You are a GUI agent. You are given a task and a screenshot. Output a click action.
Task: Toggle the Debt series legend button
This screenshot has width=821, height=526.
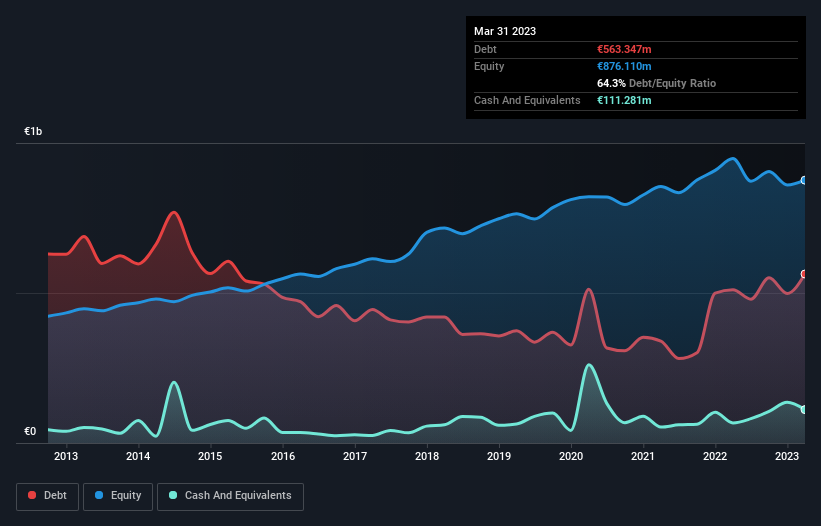tap(47, 496)
